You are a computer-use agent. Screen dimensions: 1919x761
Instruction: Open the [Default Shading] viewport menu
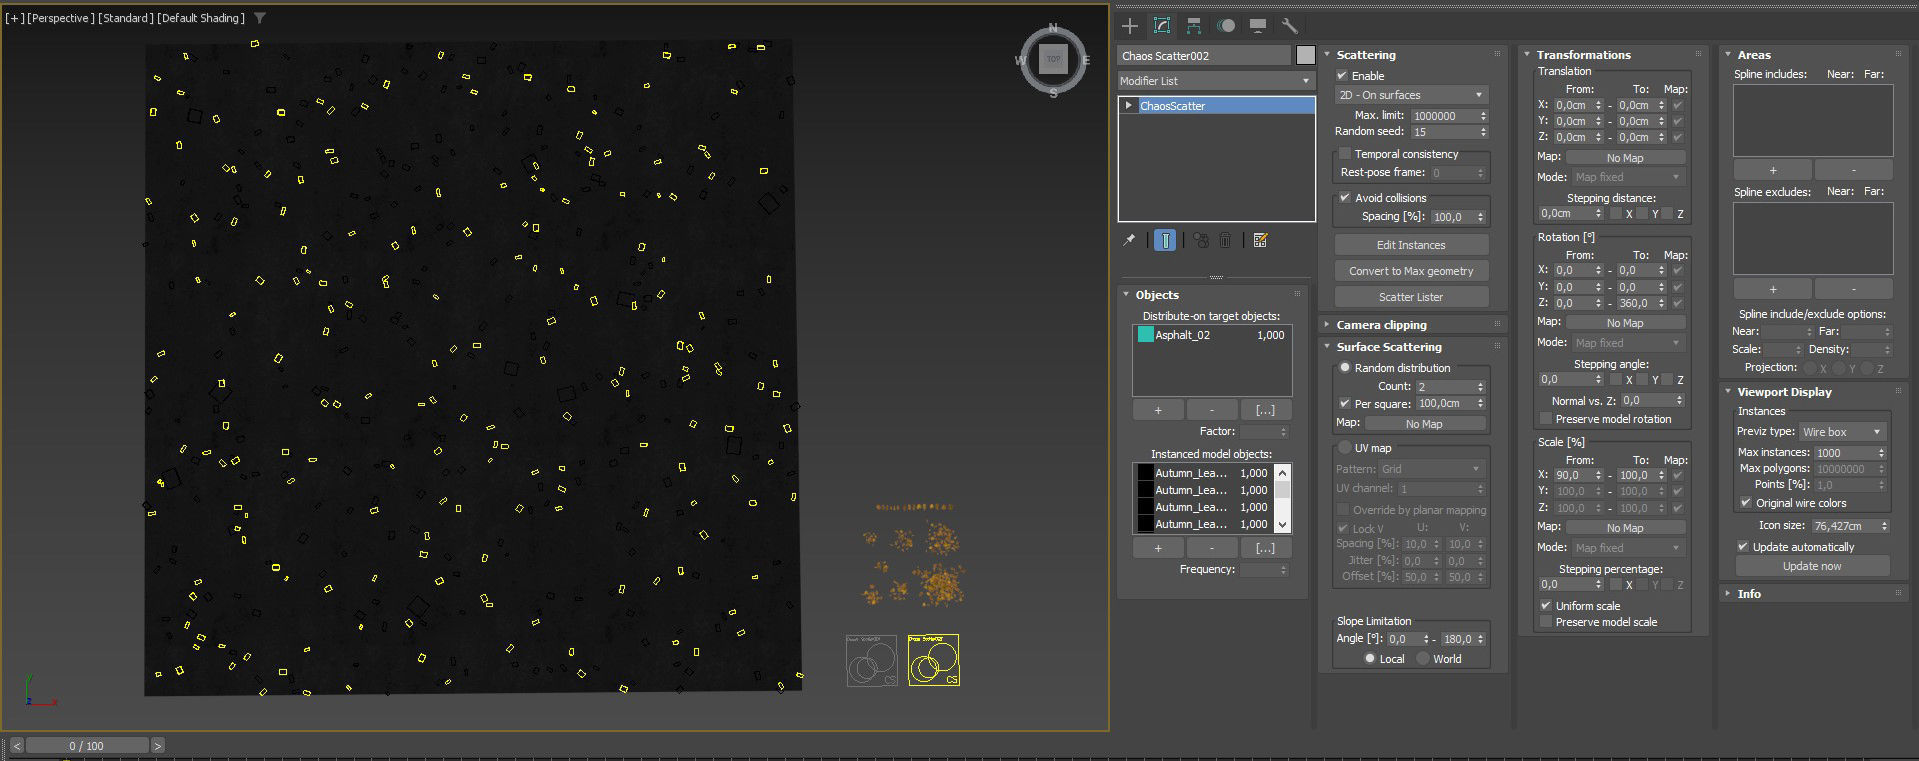(201, 18)
